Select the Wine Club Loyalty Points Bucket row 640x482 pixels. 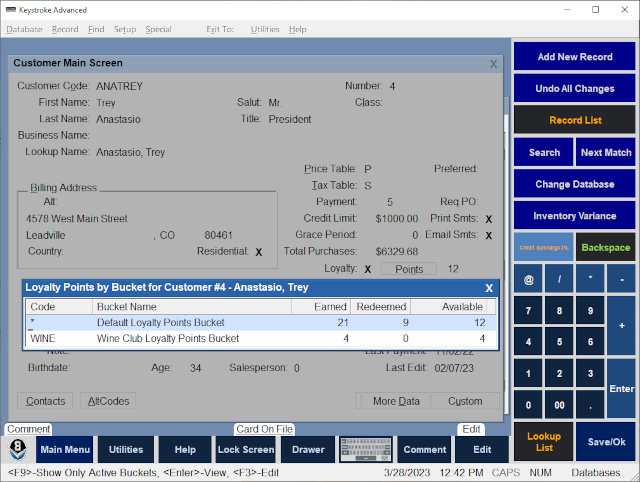click(261, 338)
